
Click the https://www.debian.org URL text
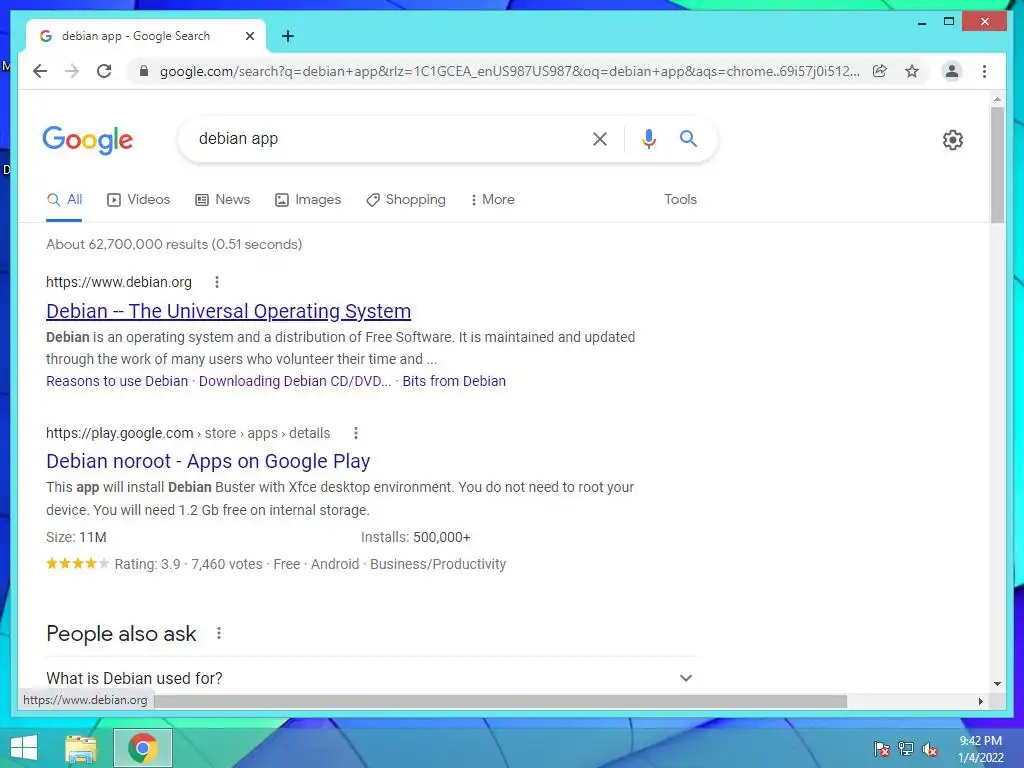coord(119,282)
